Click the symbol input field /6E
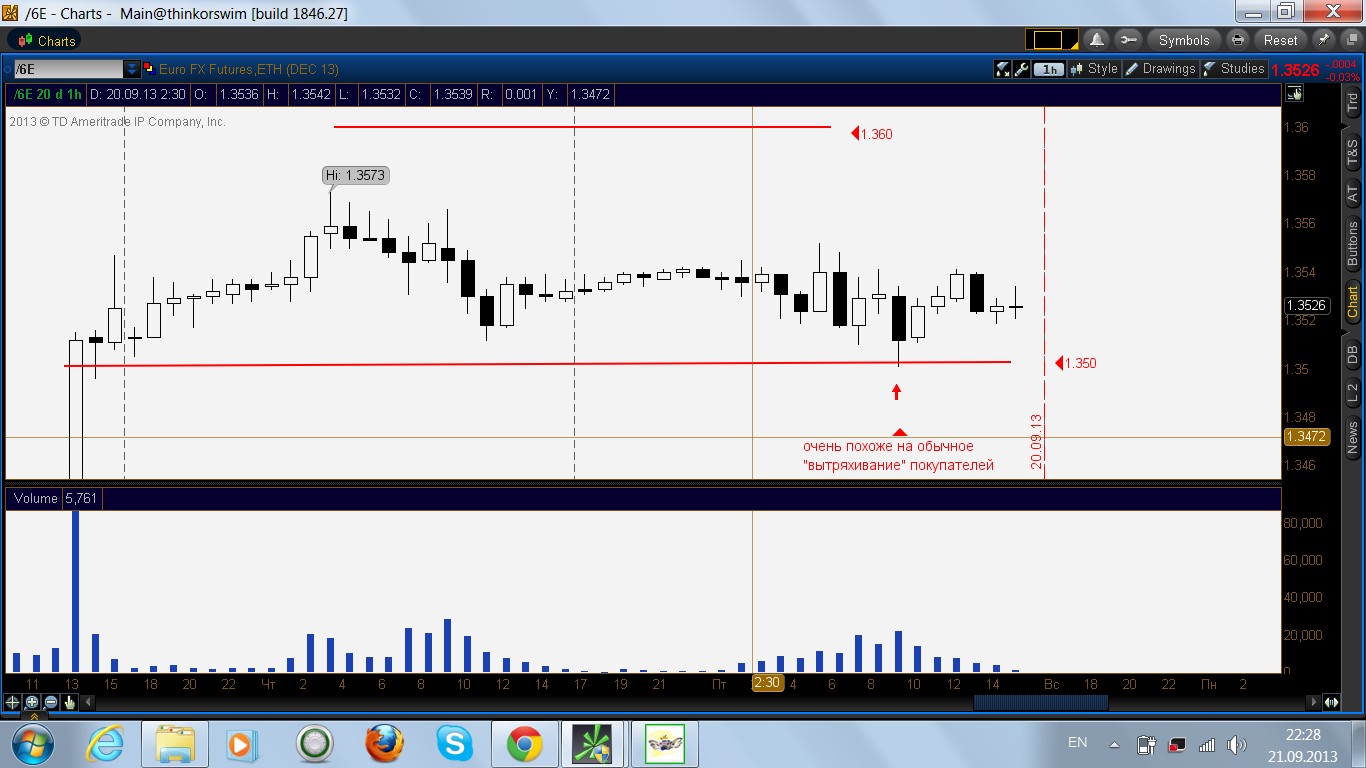Screen dimensions: 1366x768 coord(68,69)
